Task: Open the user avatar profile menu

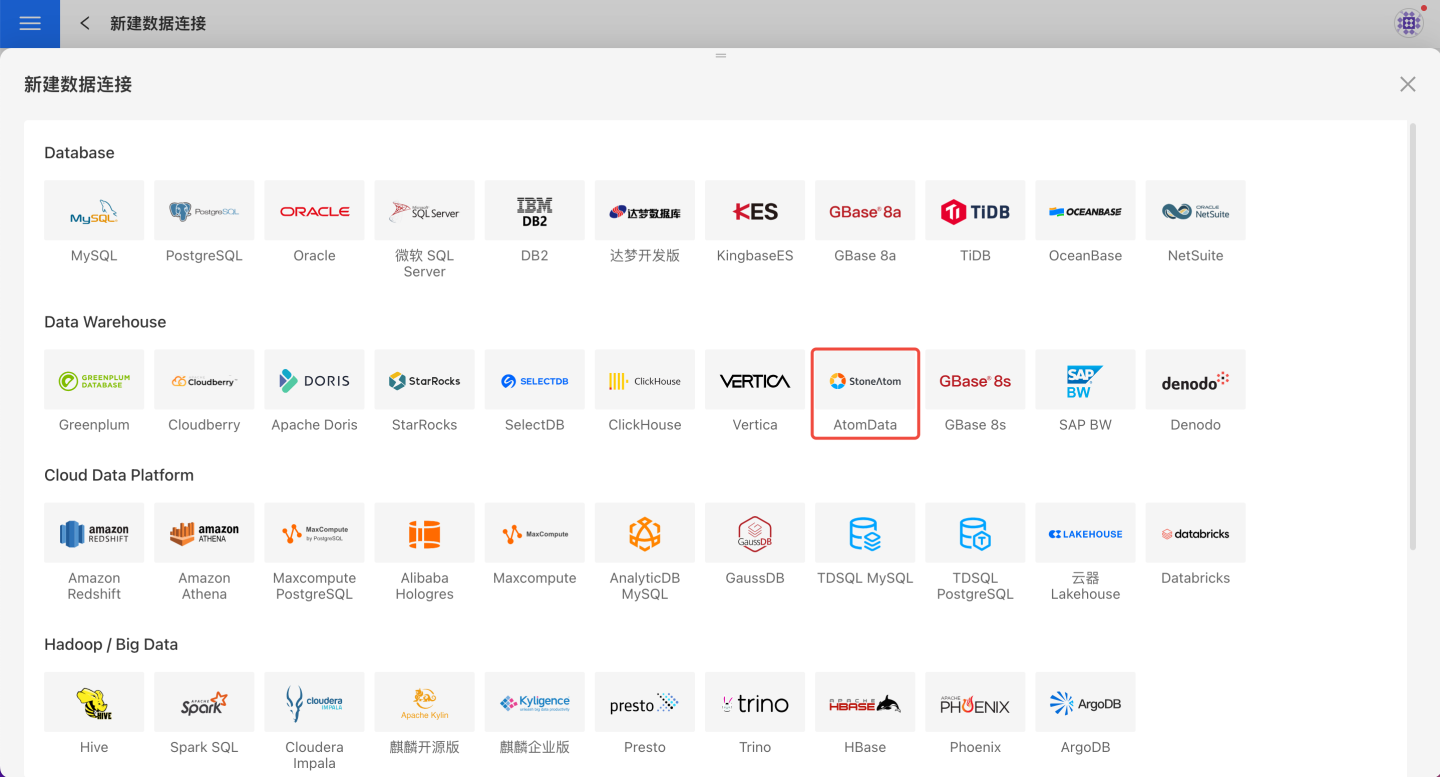Action: click(1408, 23)
